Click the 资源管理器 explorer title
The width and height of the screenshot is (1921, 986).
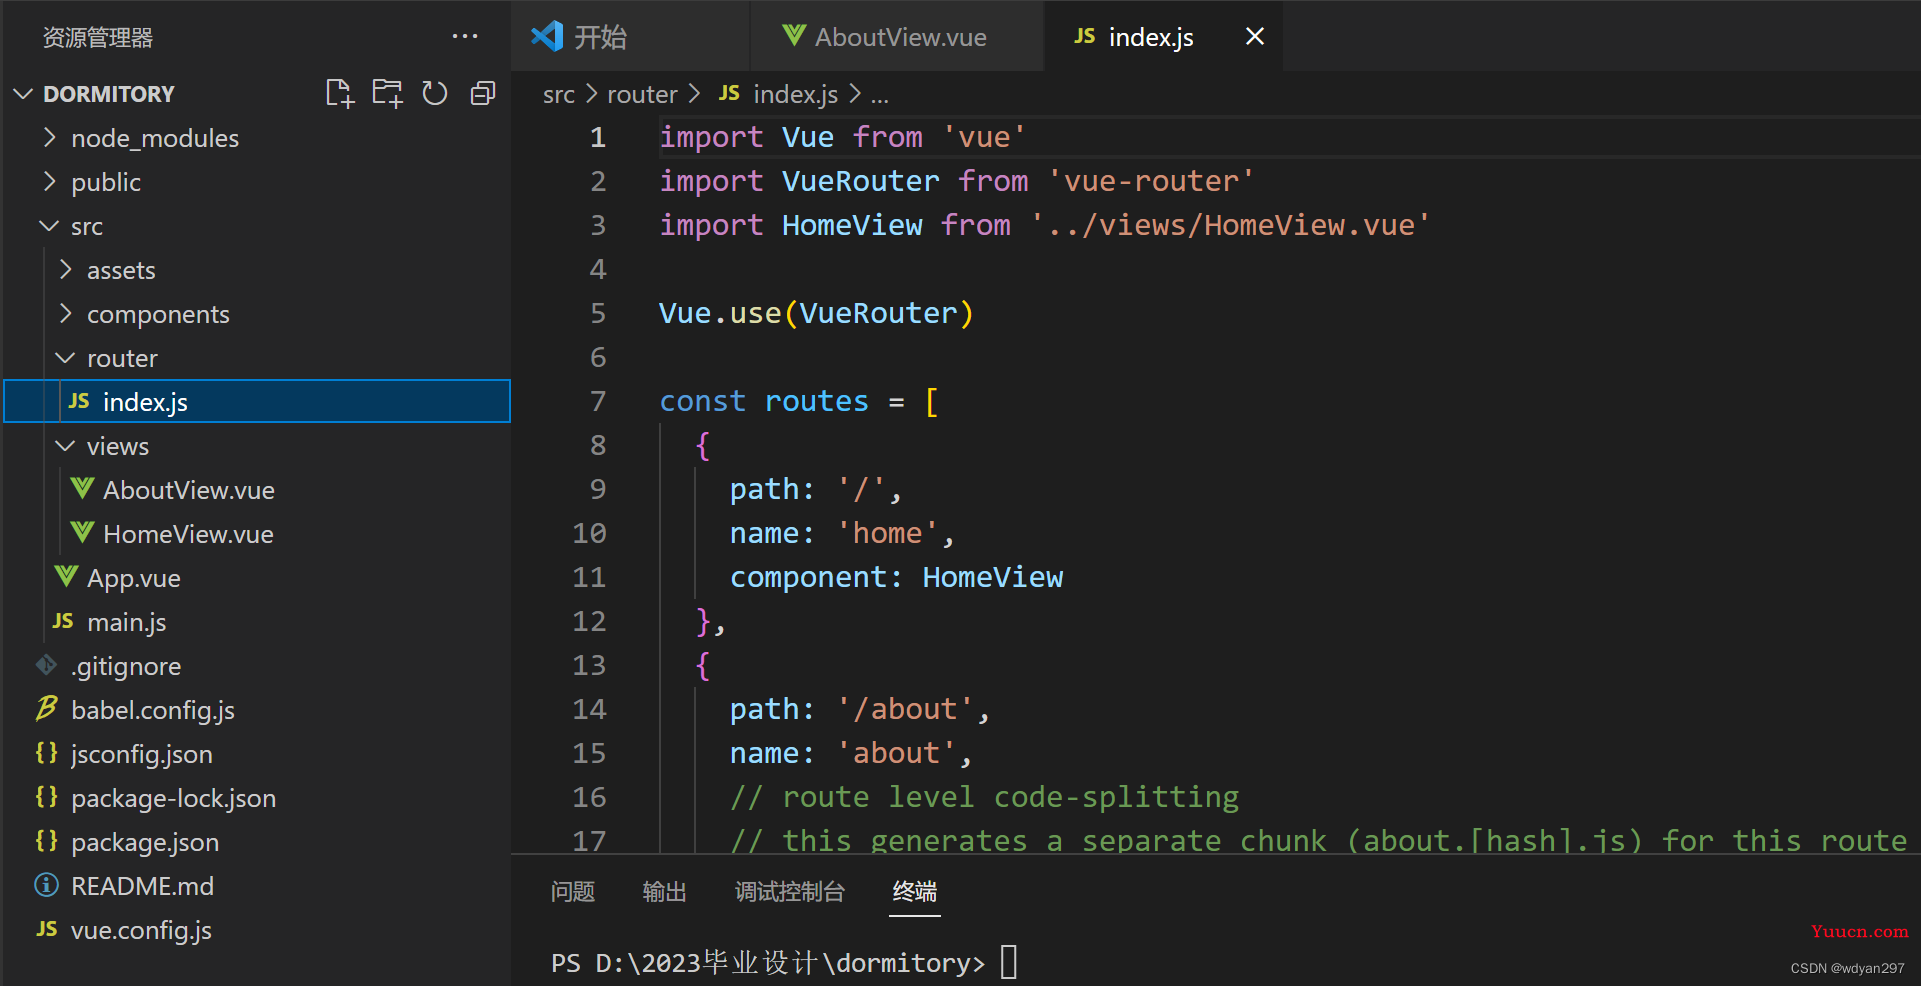98,38
